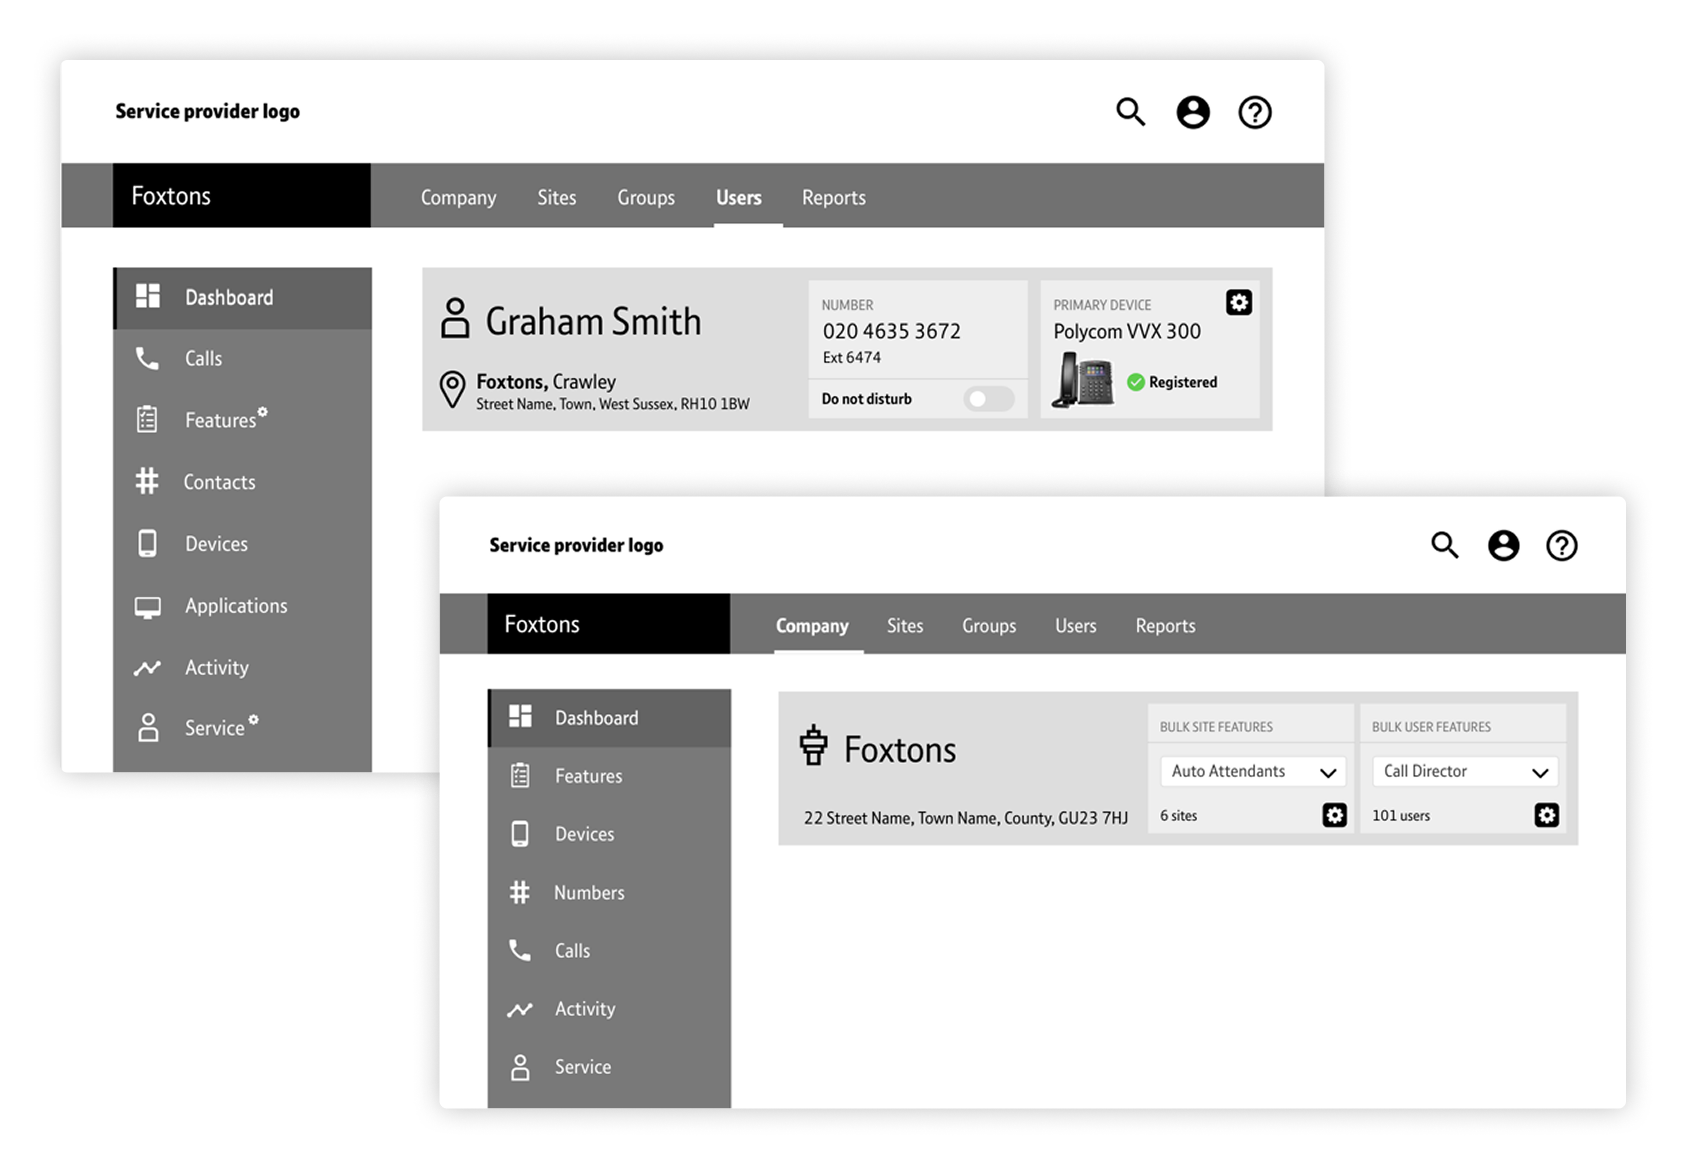Click the Polycom VVX 300 phone image
This screenshot has height=1169, width=1686.
coord(1083,380)
